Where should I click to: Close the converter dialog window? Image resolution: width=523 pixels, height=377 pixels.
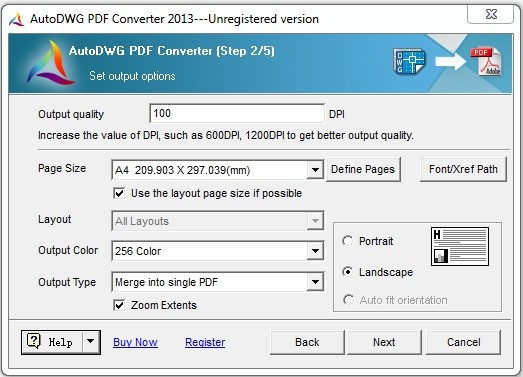tap(490, 14)
